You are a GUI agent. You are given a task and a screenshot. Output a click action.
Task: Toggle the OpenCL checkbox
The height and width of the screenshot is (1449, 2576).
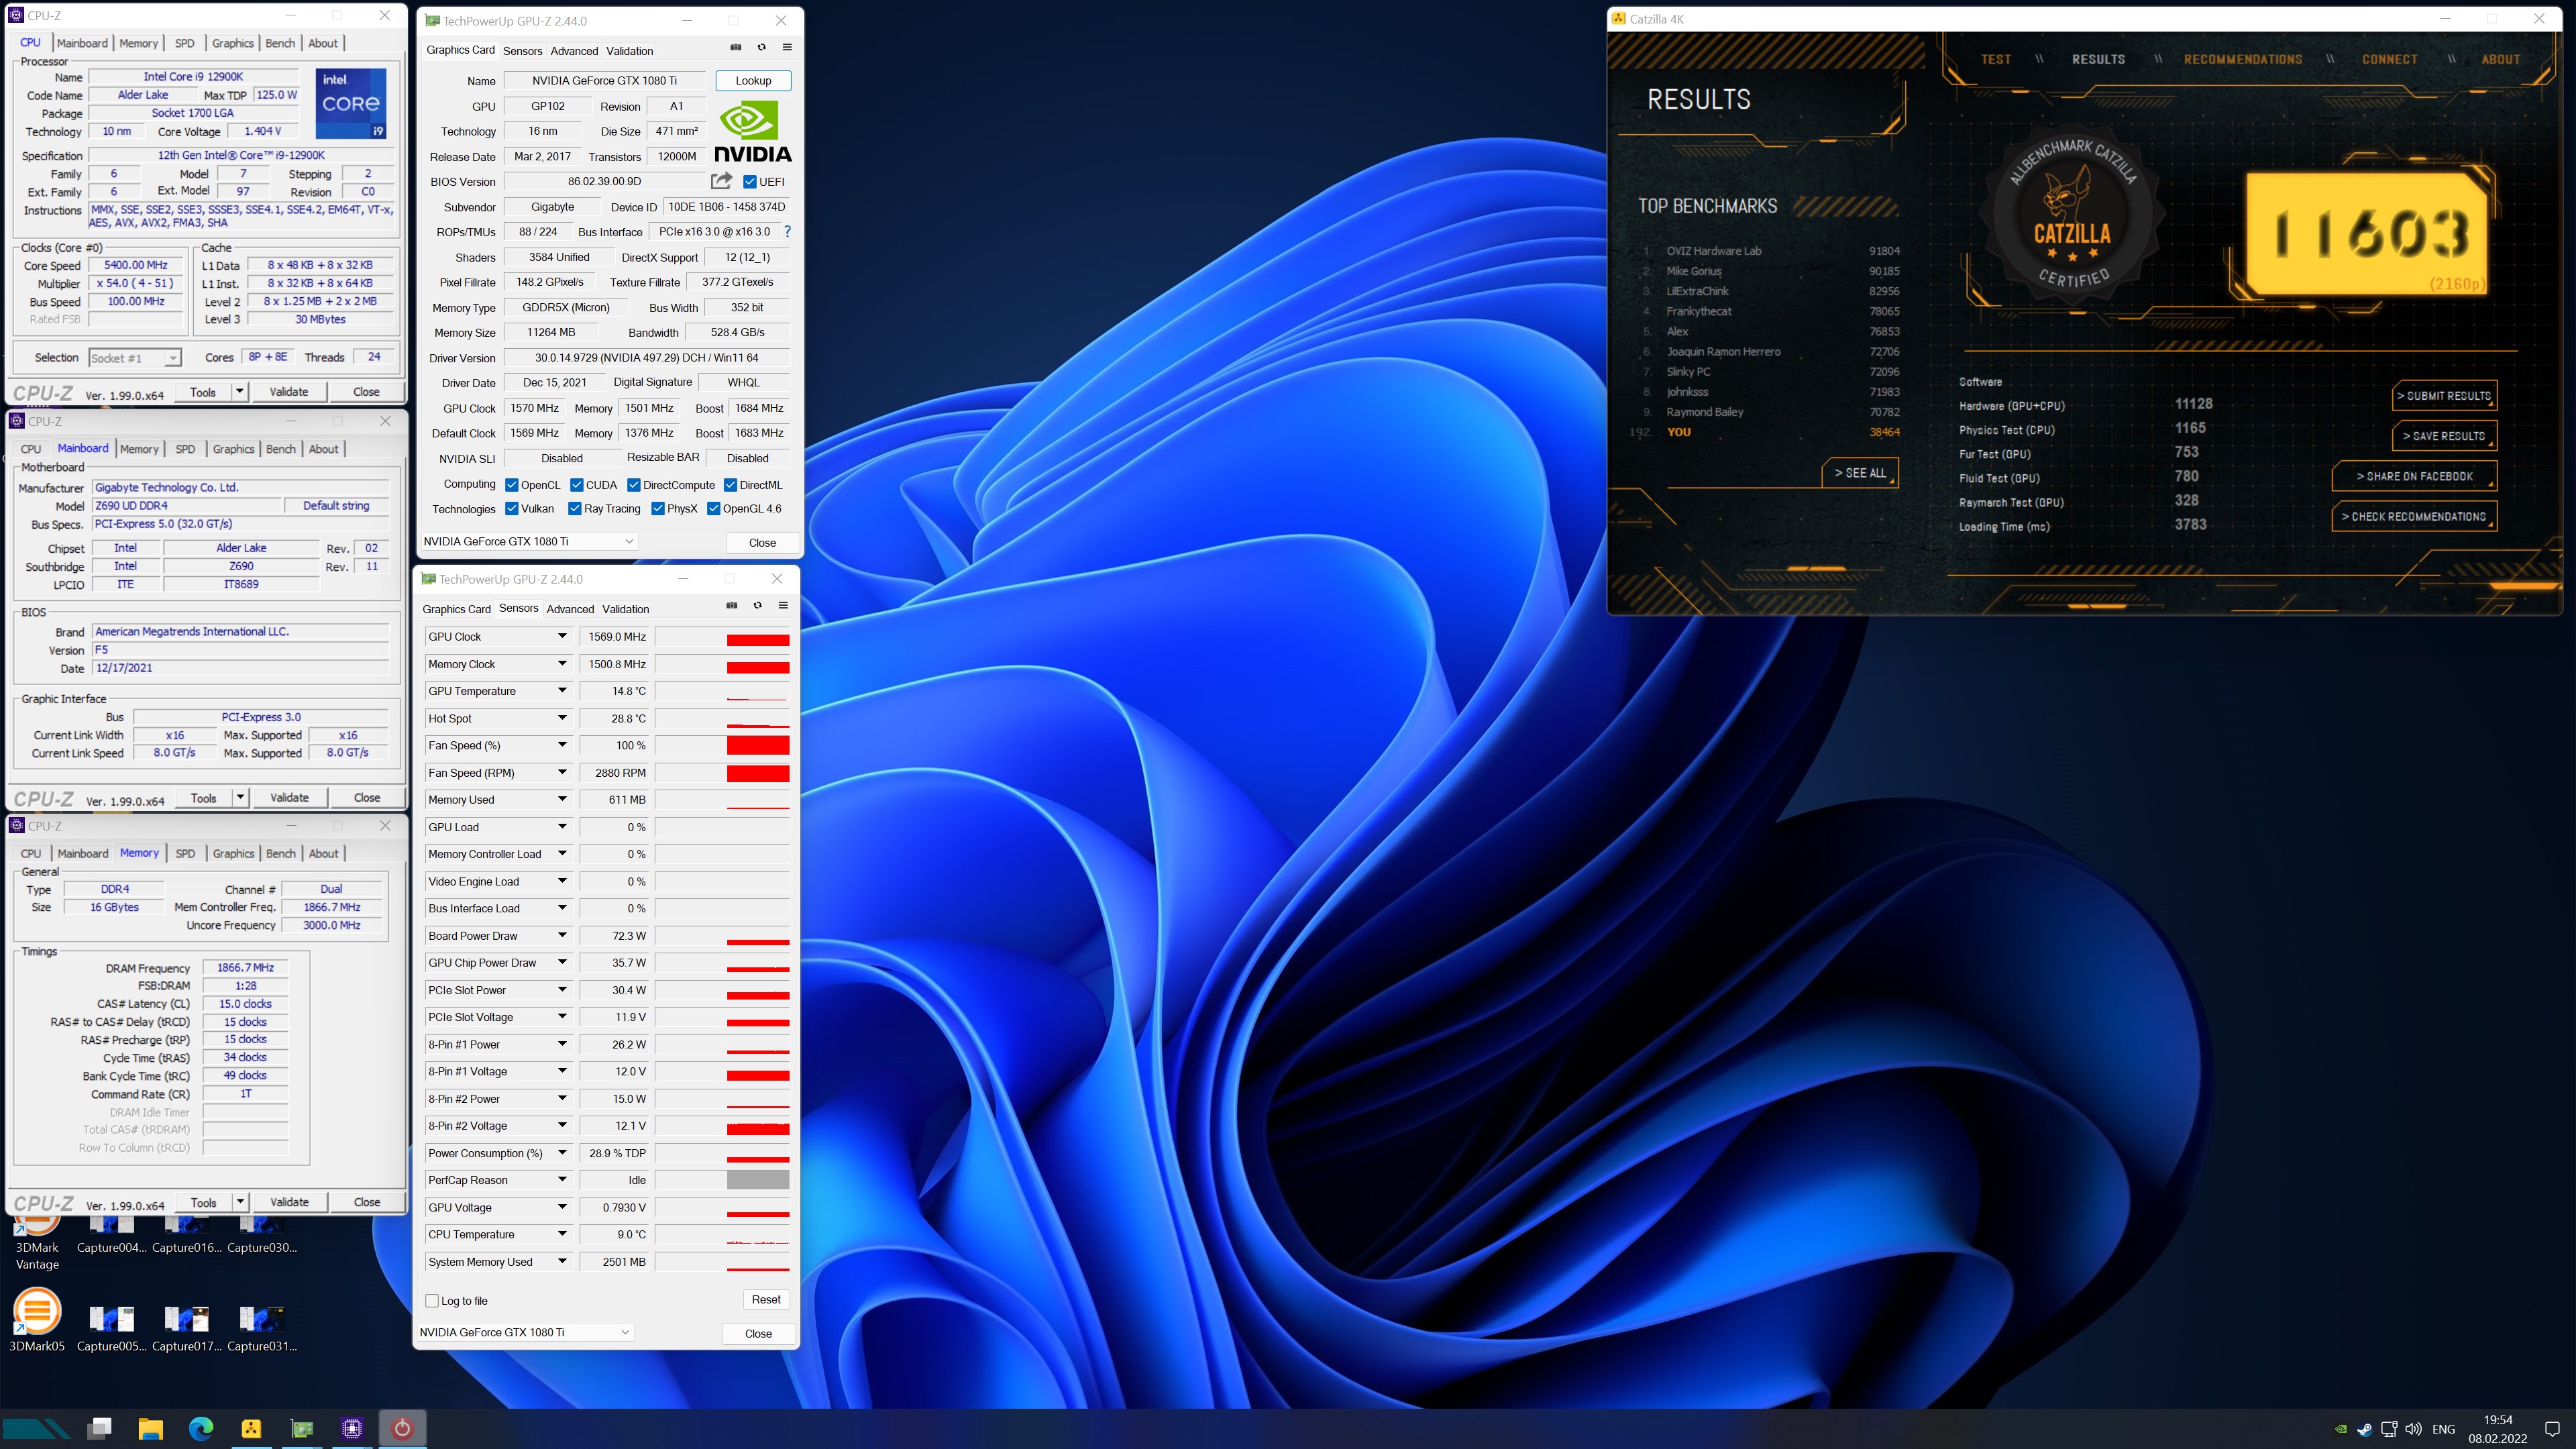(x=512, y=485)
